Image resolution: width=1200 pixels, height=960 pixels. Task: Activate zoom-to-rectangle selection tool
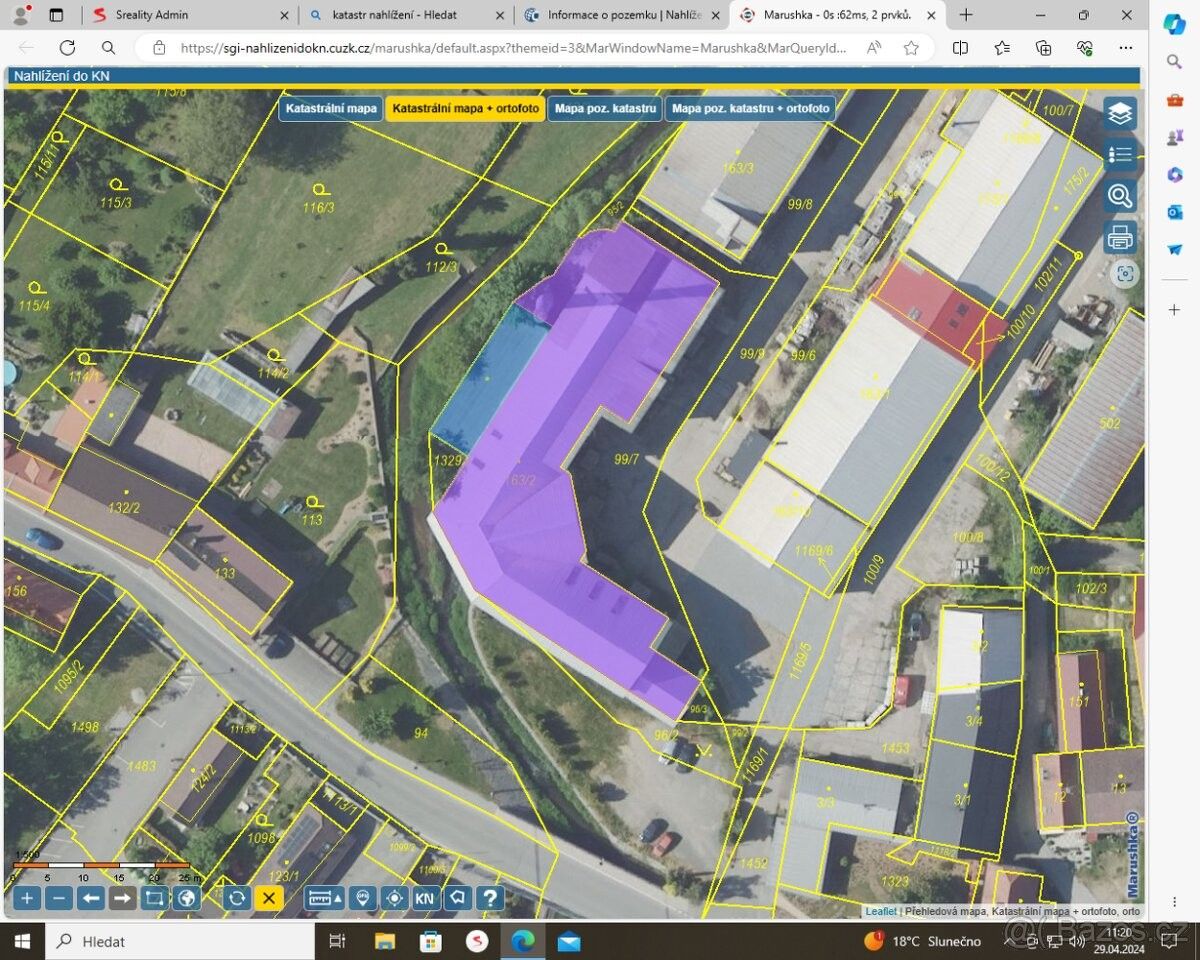point(154,898)
